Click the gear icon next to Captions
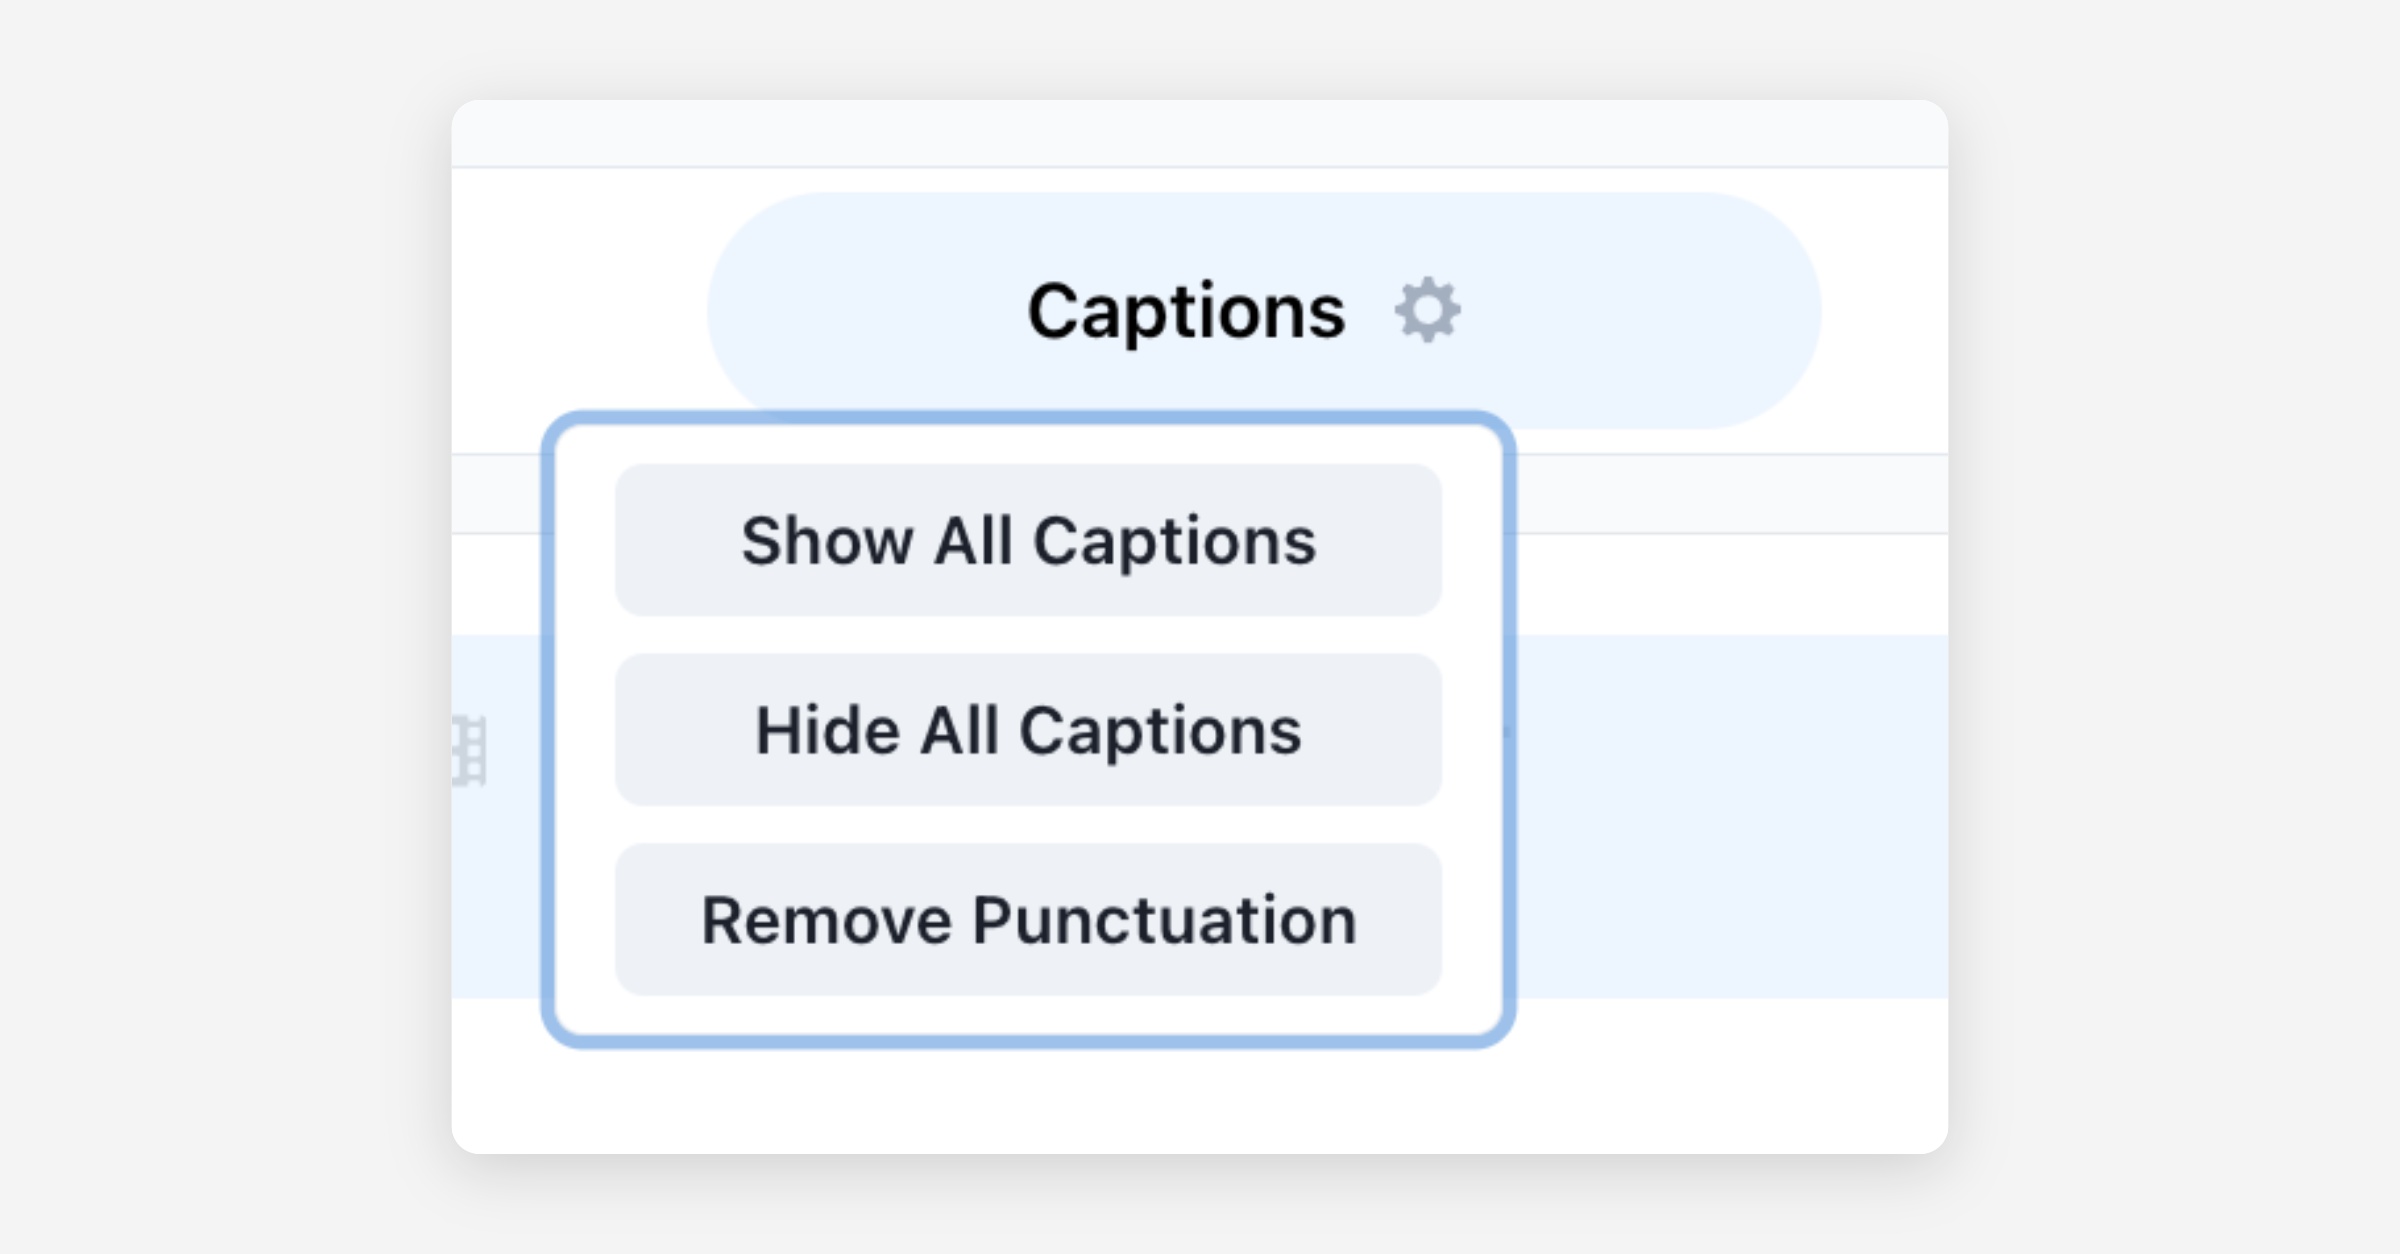Viewport: 2400px width, 1254px height. coord(1427,310)
